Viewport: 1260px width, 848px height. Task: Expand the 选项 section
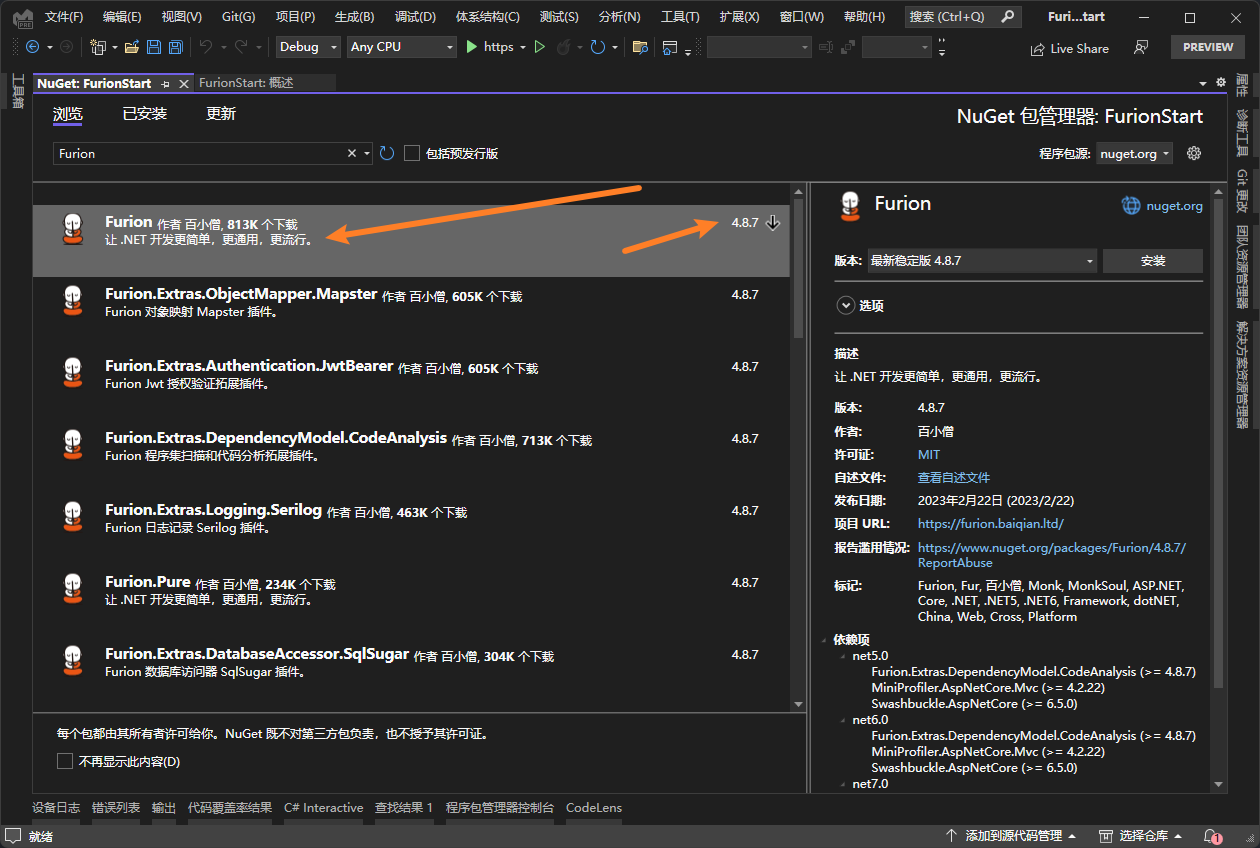[x=846, y=306]
